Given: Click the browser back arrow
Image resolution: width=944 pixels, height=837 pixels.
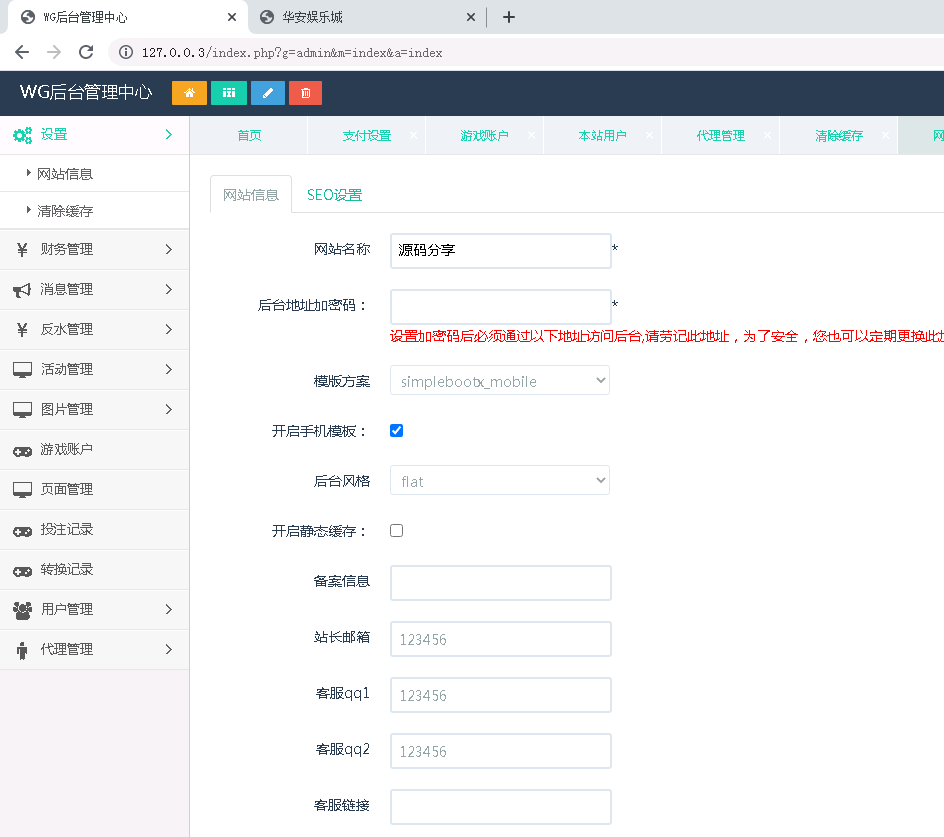Looking at the screenshot, I should (22, 52).
